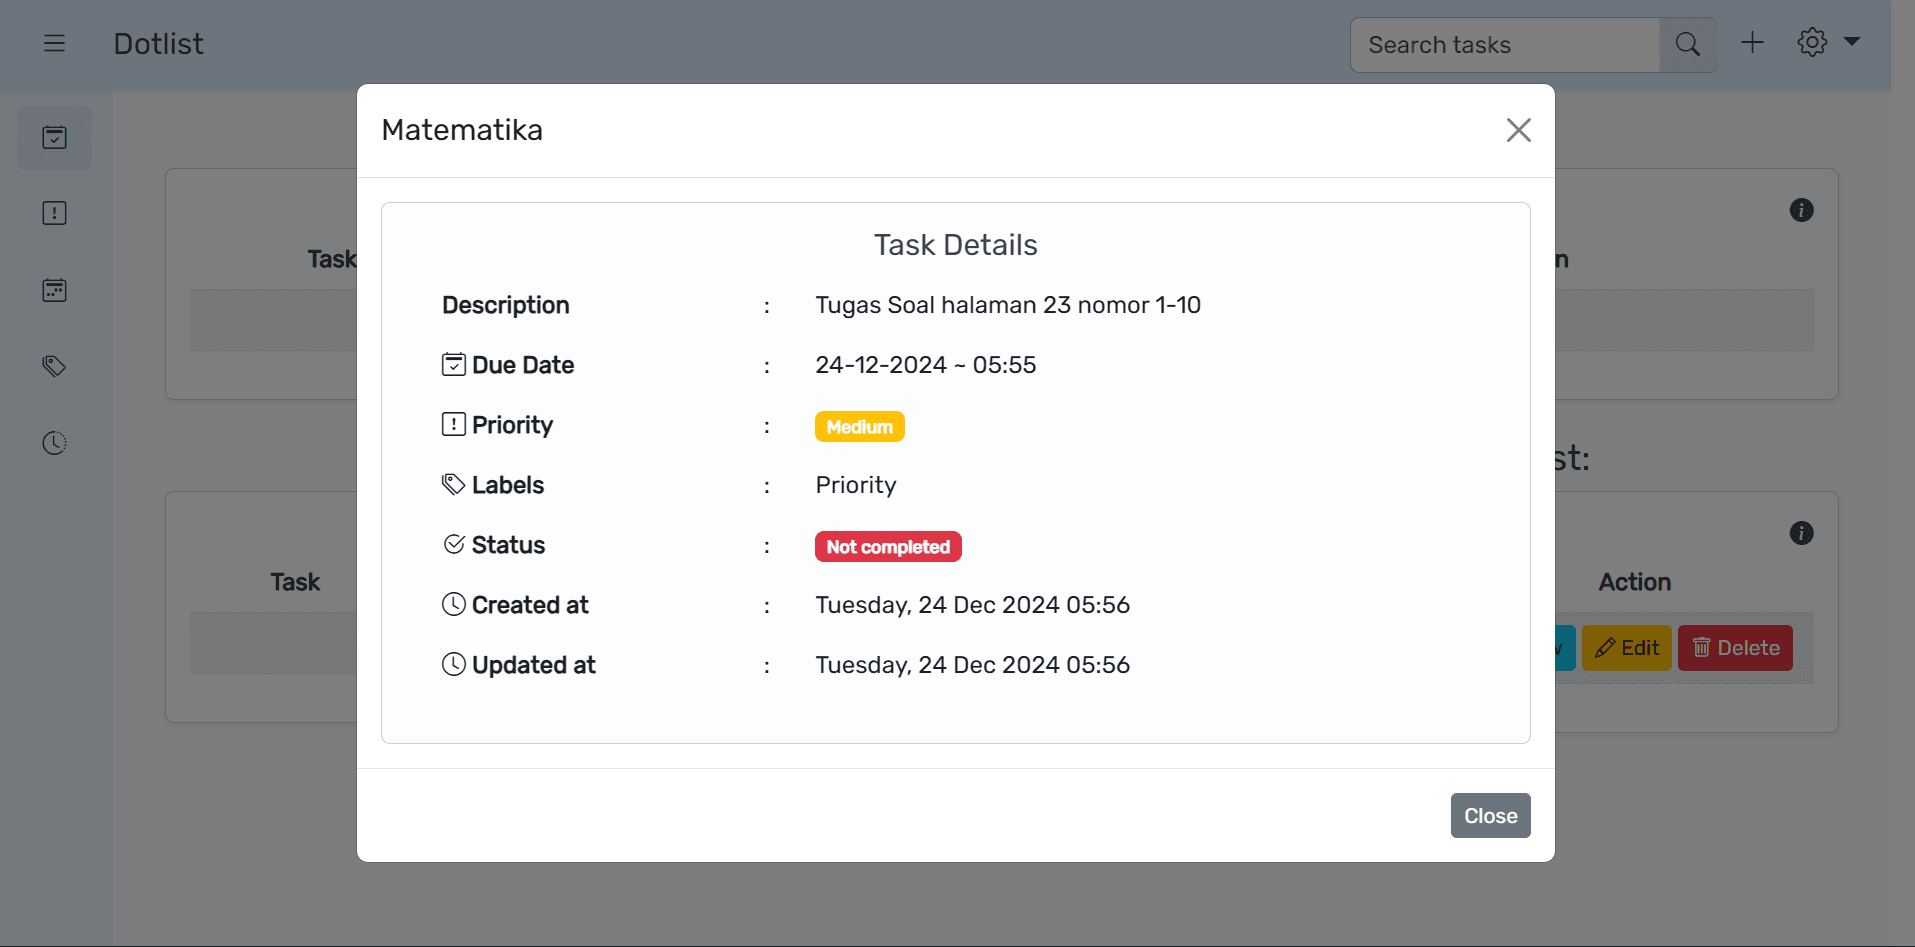Open the hamburger sidebar menu
Screen dimensions: 1915x947
point(54,43)
